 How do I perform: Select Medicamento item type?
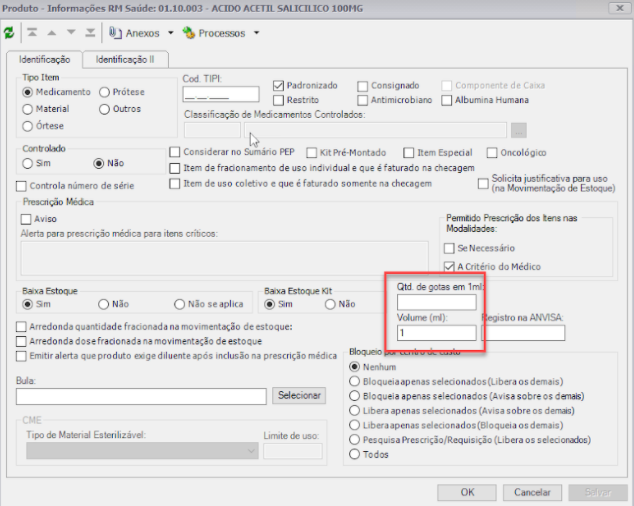pyautogui.click(x=27, y=92)
